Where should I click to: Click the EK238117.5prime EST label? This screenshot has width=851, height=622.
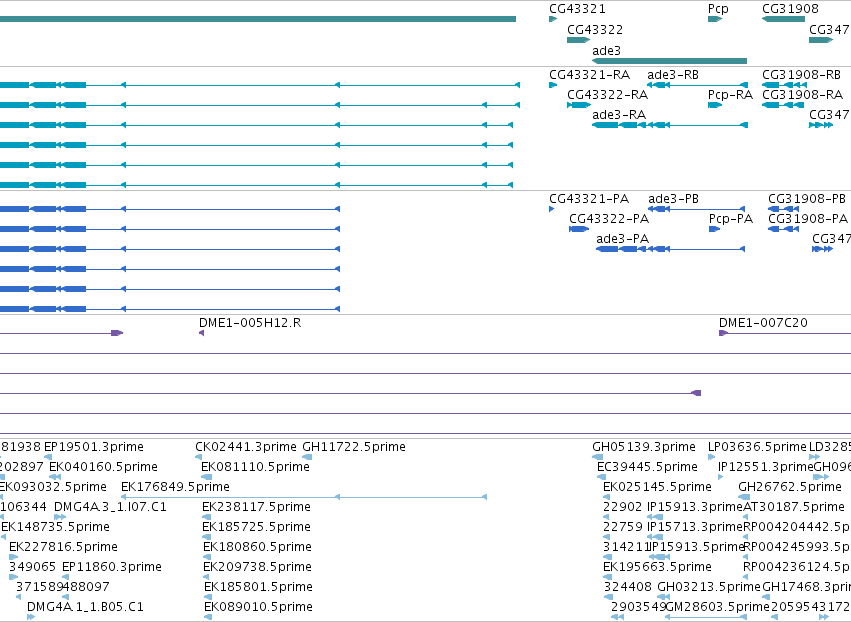click(x=256, y=507)
